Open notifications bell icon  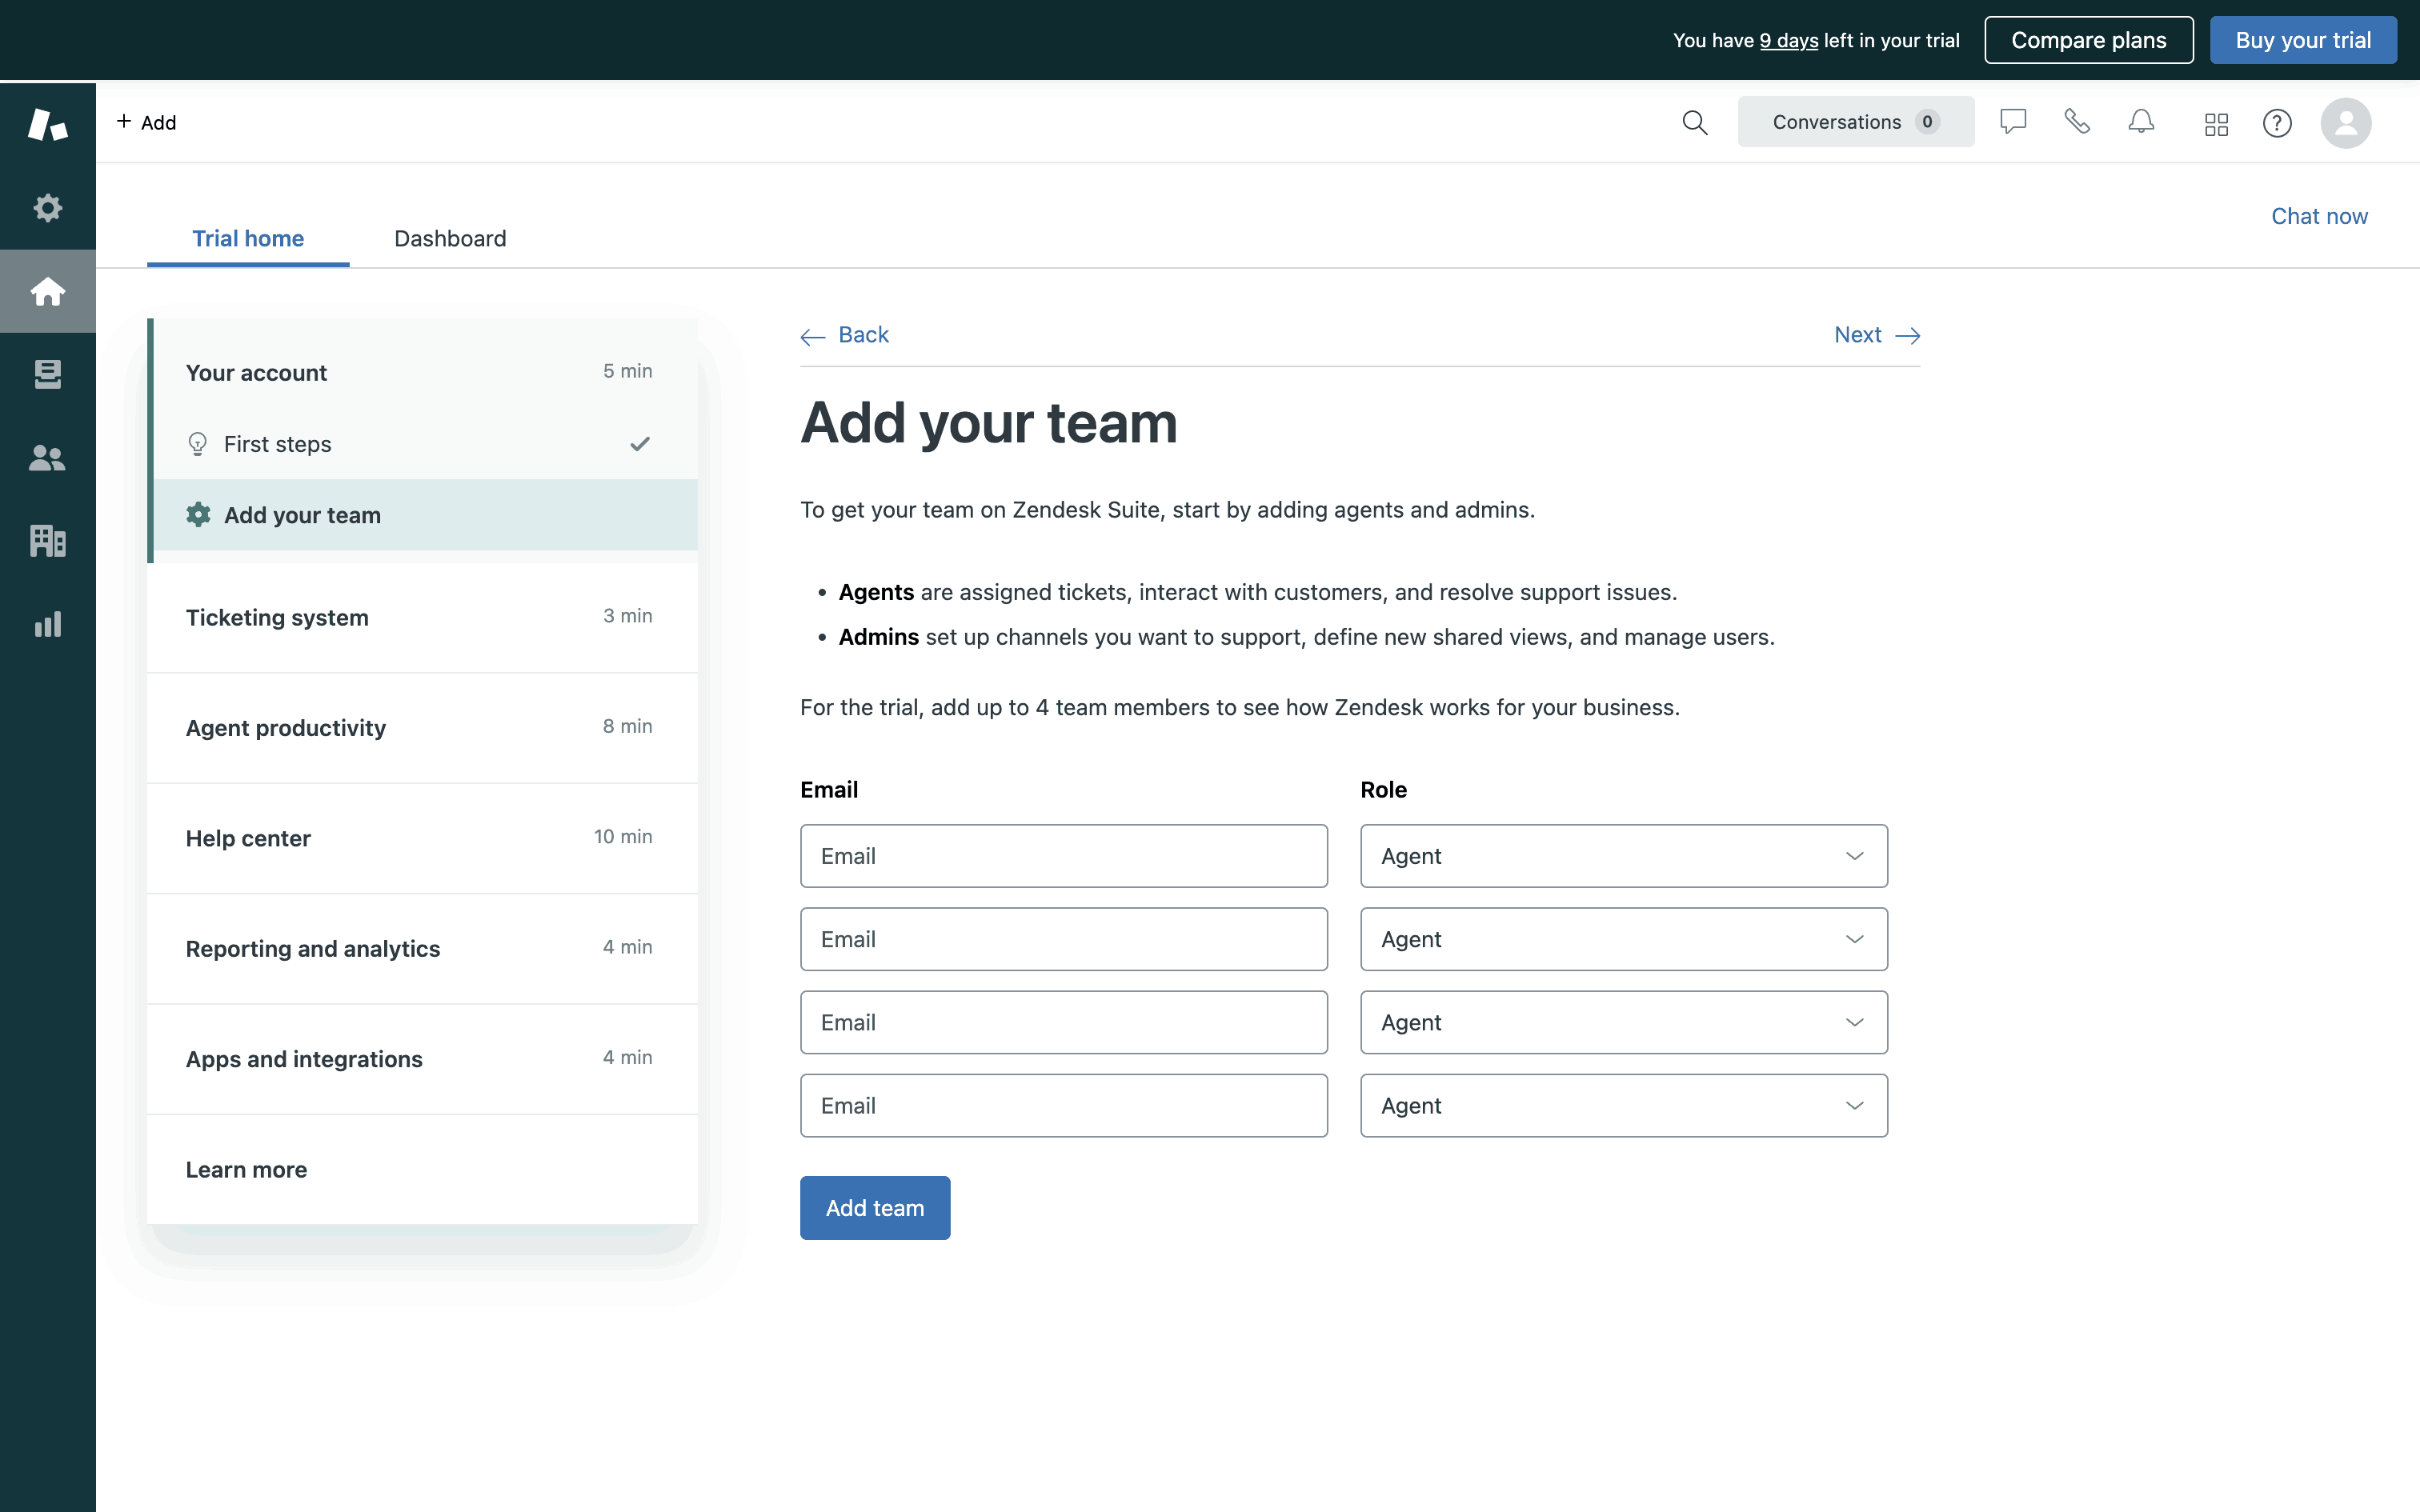coord(2141,122)
